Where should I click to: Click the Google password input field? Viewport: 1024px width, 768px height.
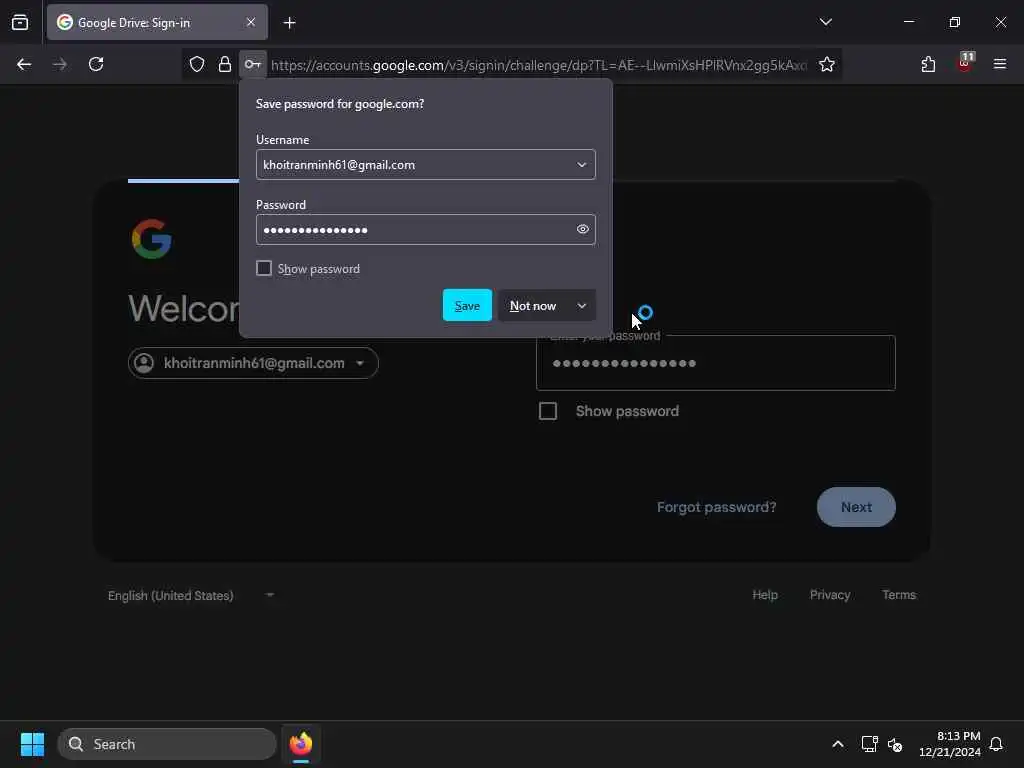pos(716,363)
